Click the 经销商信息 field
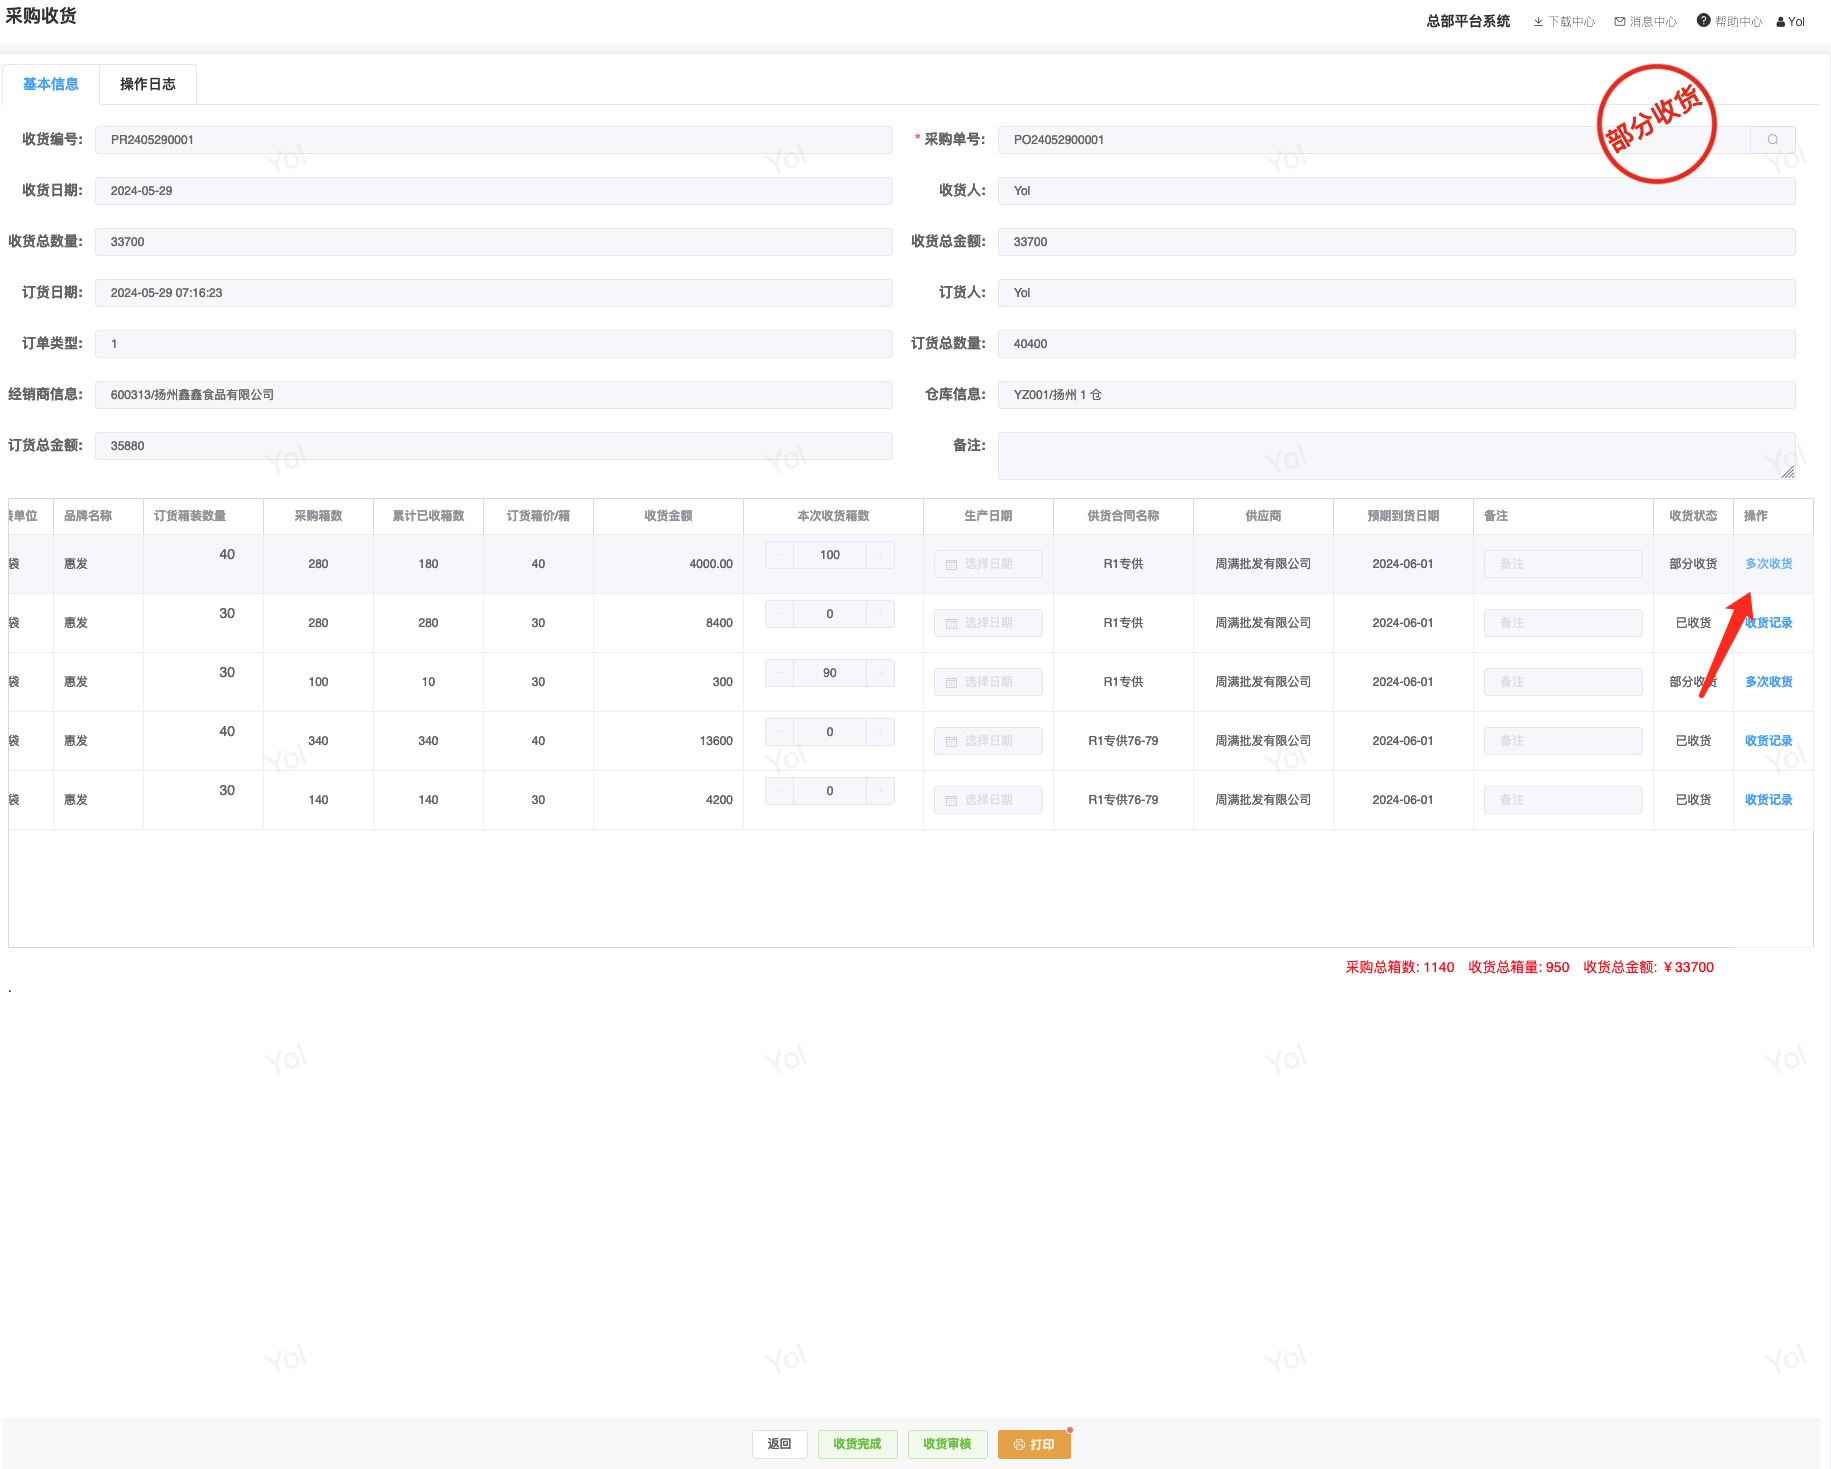Image resolution: width=1831 pixels, height=1469 pixels. (494, 395)
